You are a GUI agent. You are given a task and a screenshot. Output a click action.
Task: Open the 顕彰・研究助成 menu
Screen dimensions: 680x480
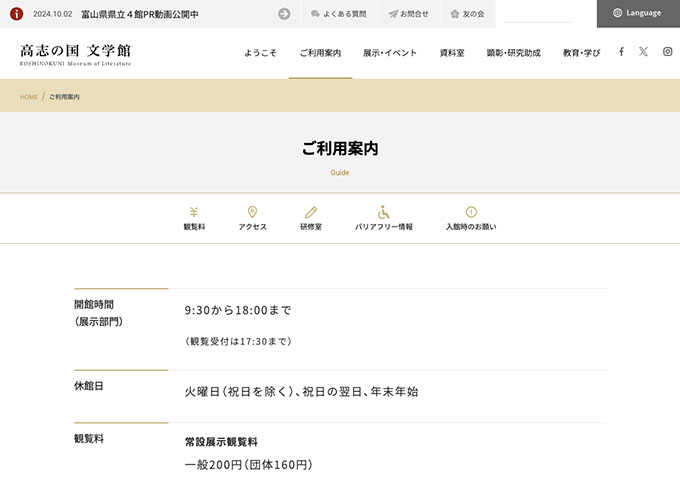tap(513, 53)
